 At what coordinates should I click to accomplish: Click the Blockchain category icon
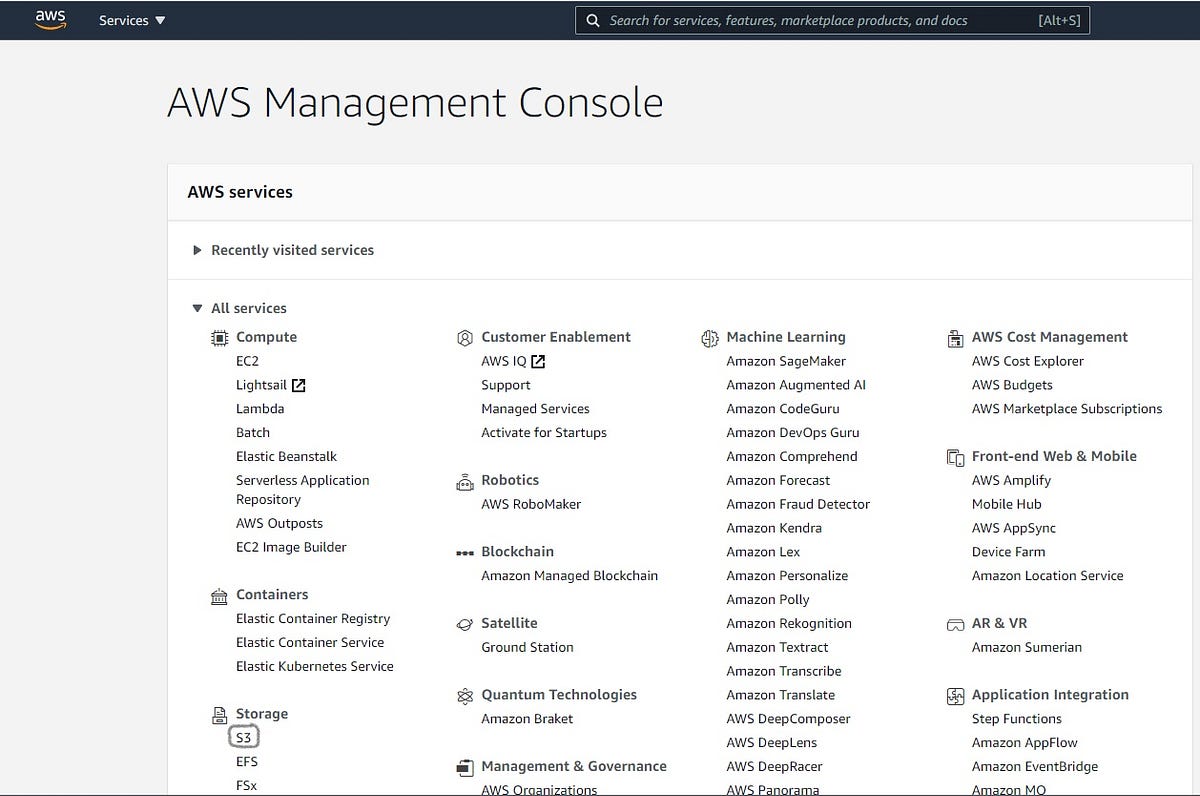tap(464, 551)
